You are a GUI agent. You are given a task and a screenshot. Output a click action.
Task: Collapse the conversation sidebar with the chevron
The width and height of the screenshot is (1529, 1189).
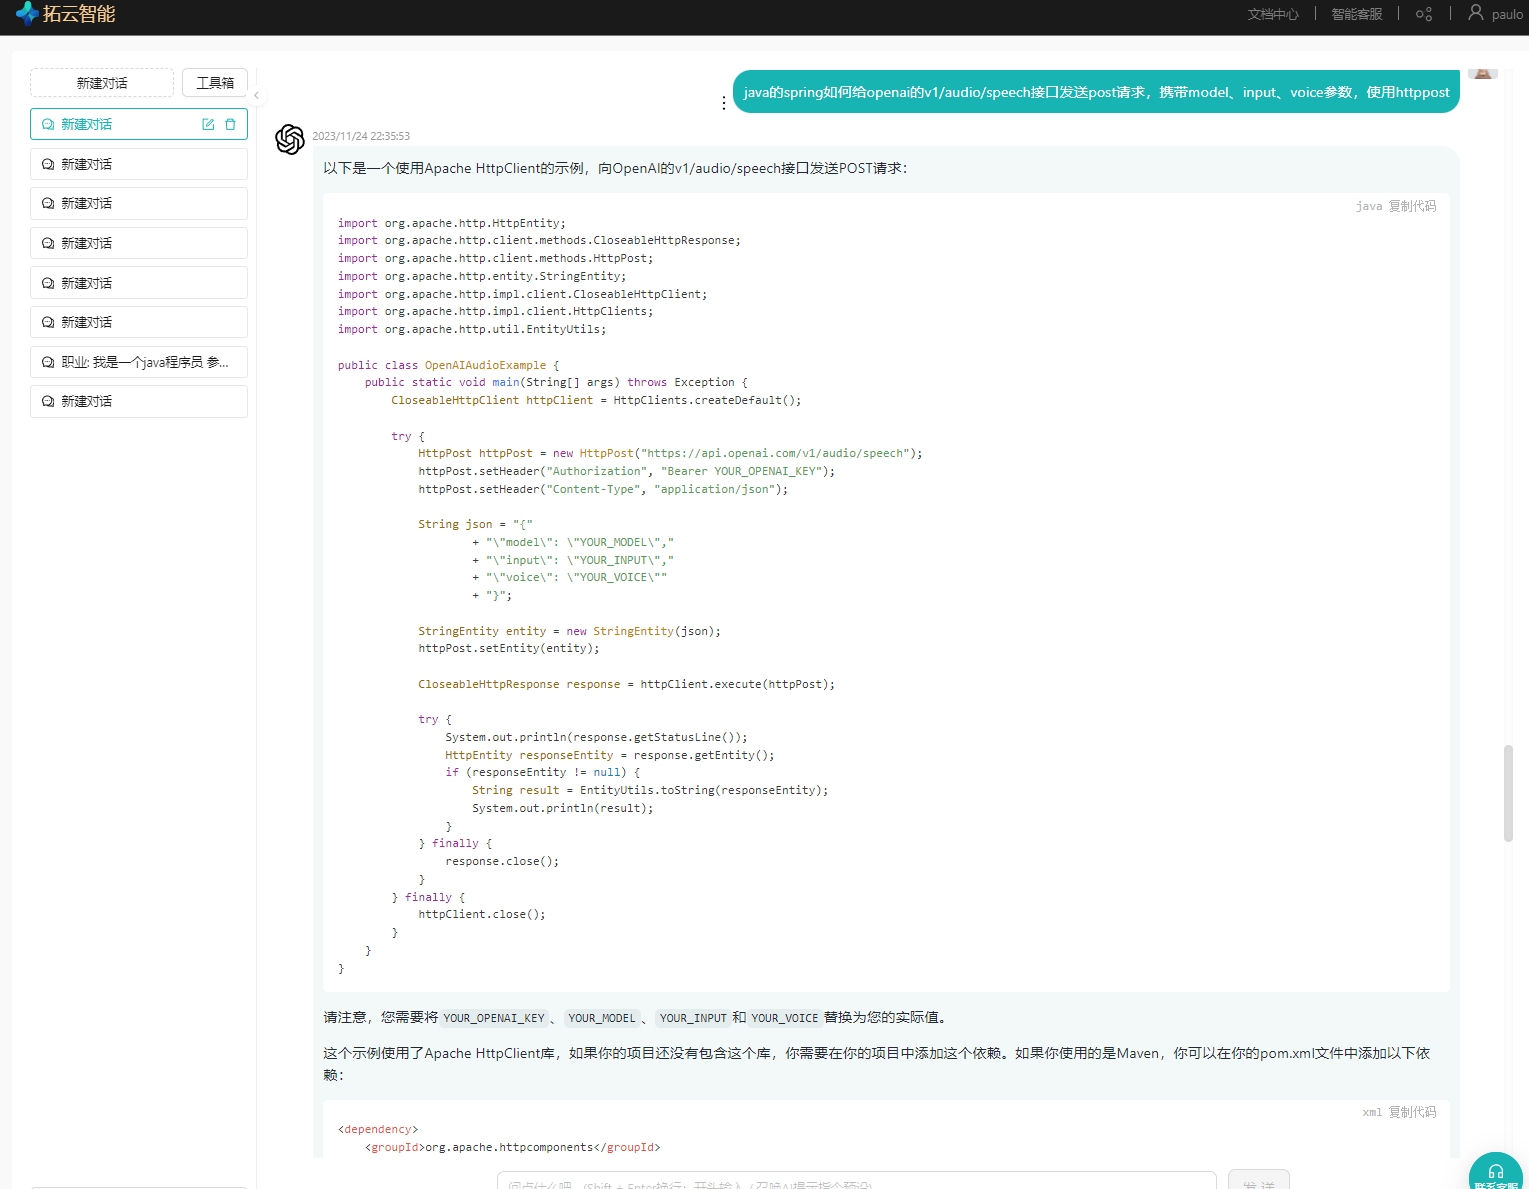(x=256, y=96)
